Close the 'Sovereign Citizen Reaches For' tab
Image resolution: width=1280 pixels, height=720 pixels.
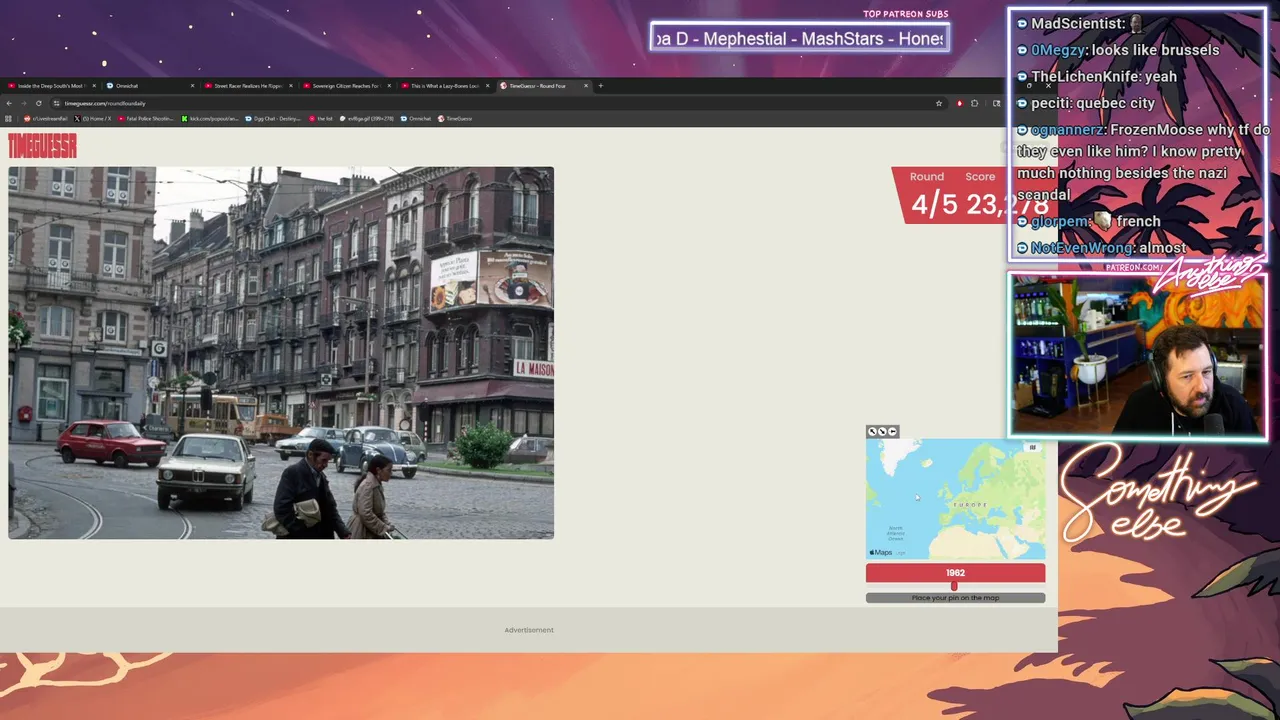point(388,86)
